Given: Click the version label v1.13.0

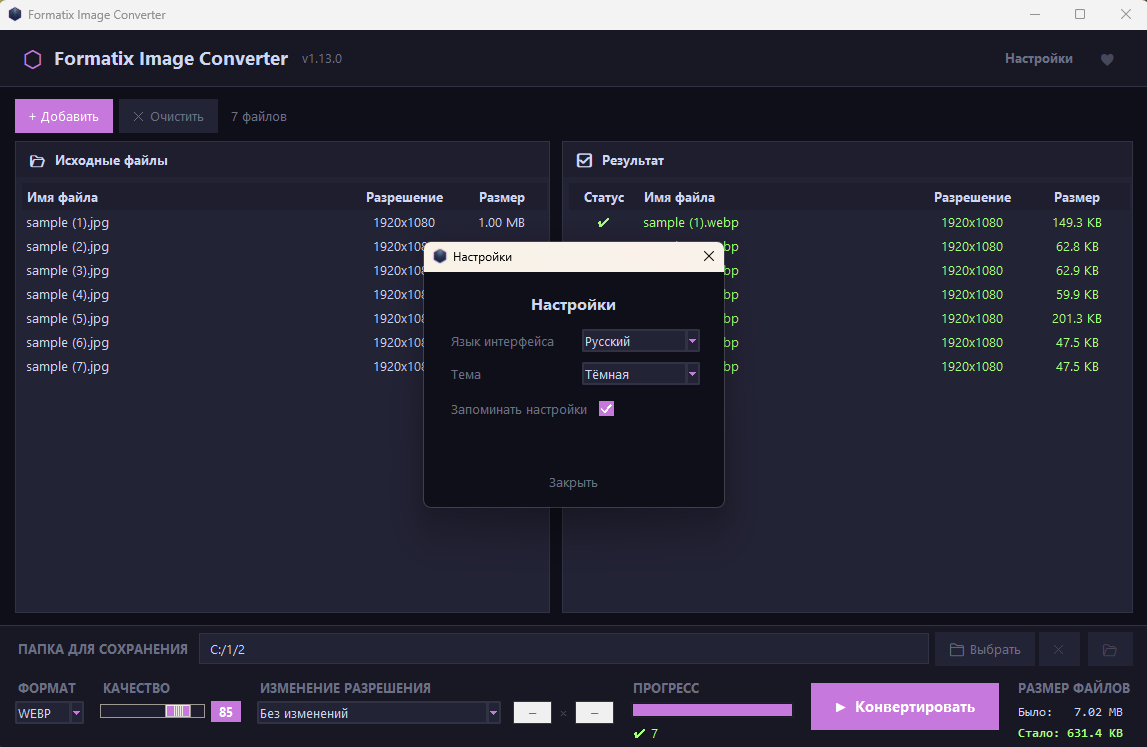Looking at the screenshot, I should coord(322,59).
